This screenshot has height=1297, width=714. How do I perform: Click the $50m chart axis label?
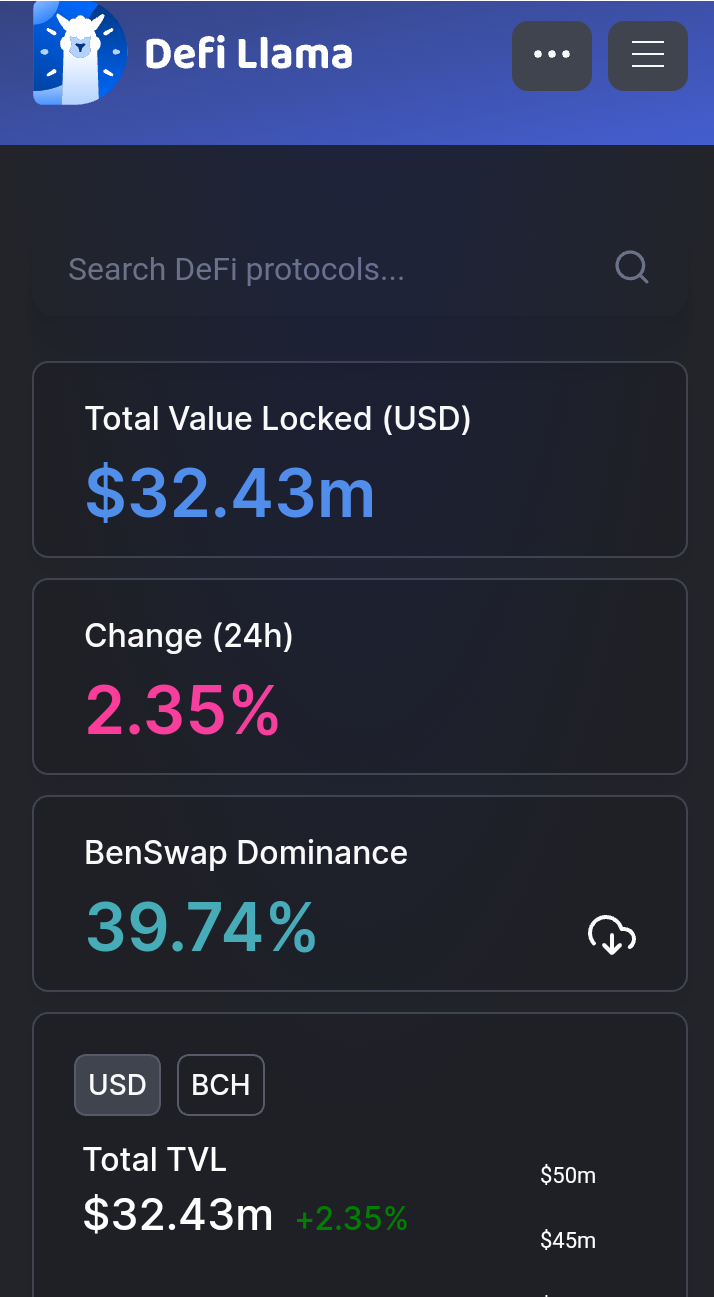pos(568,1175)
